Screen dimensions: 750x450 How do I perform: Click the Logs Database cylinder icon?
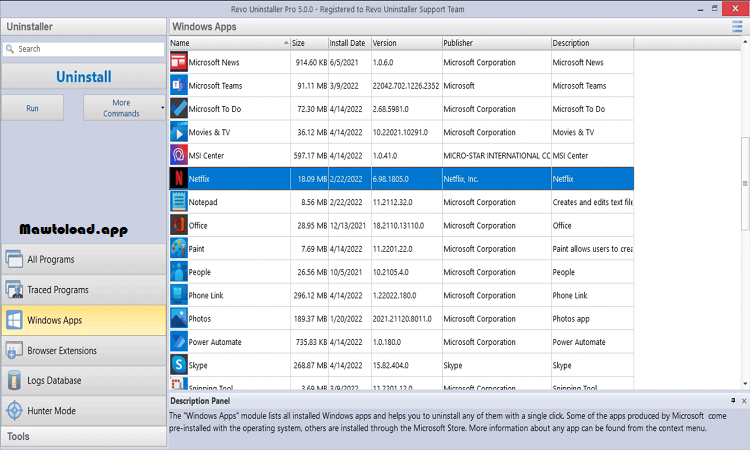pos(14,381)
